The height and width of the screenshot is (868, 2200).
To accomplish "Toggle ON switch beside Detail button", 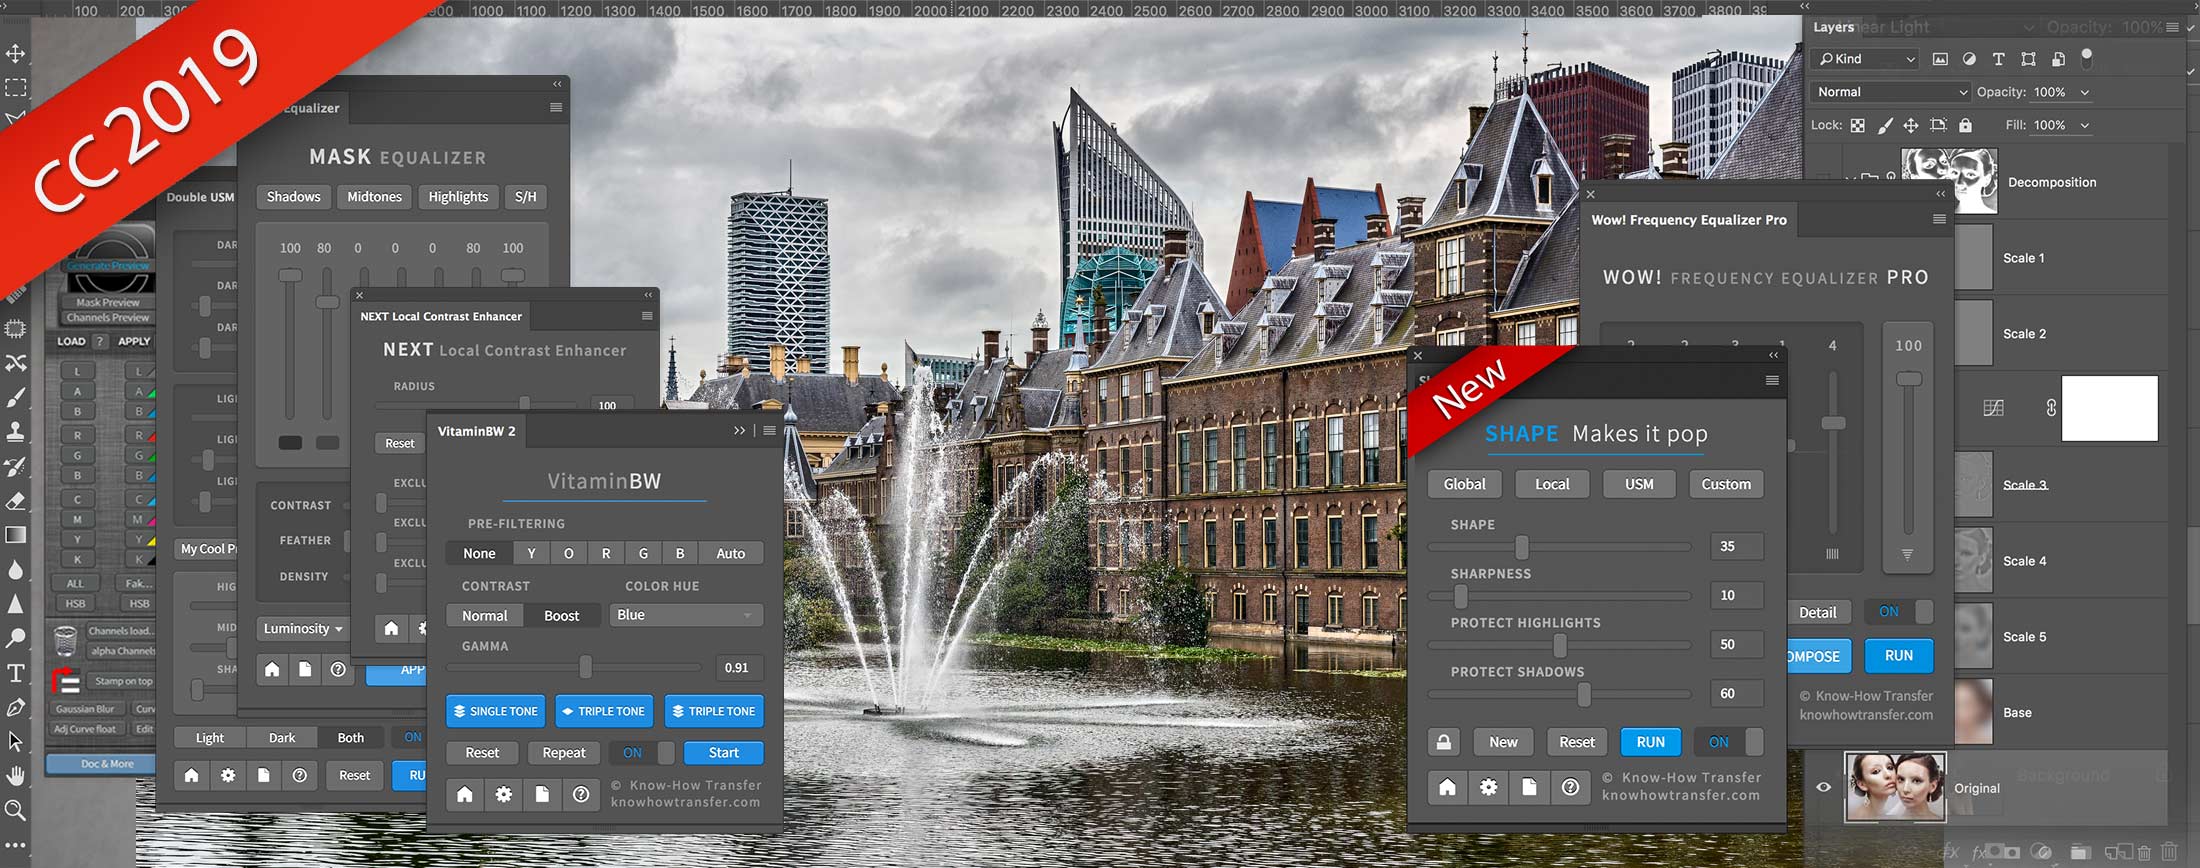I will click(1898, 612).
